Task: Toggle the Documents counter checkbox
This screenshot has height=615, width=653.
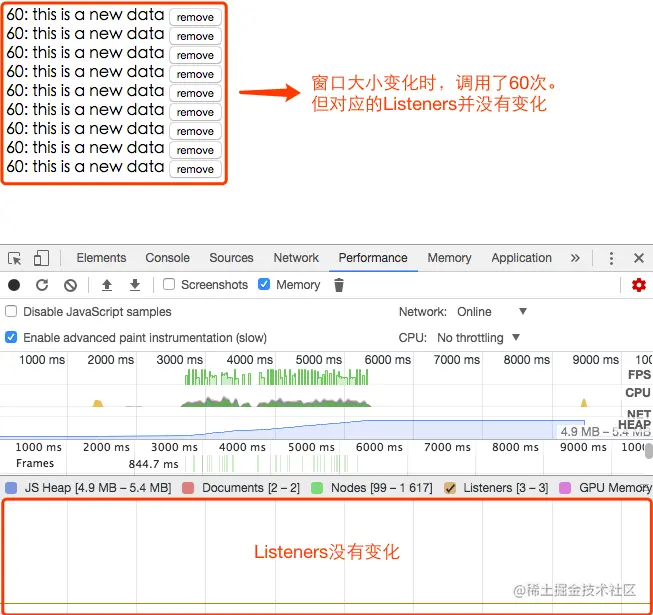Action: click(188, 488)
